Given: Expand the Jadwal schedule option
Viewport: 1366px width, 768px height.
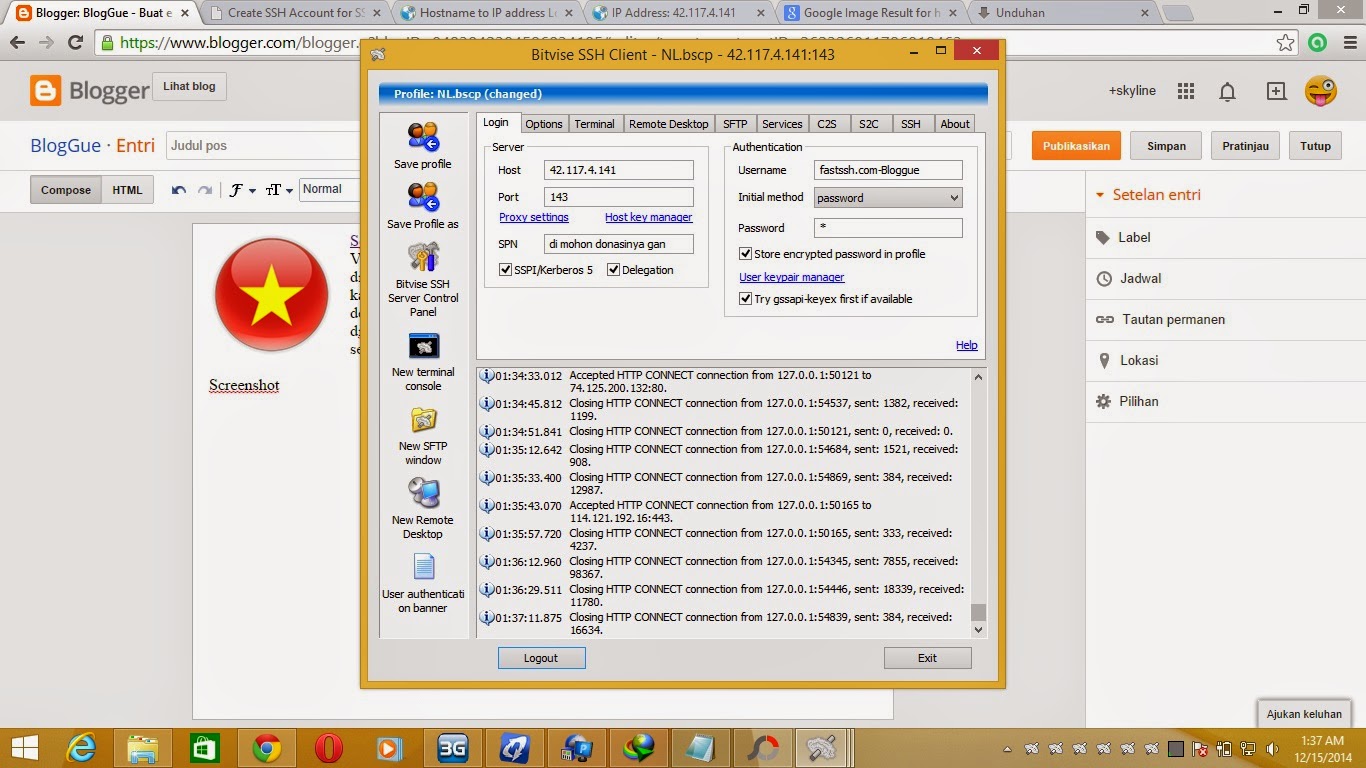Looking at the screenshot, I should click(x=1128, y=278).
